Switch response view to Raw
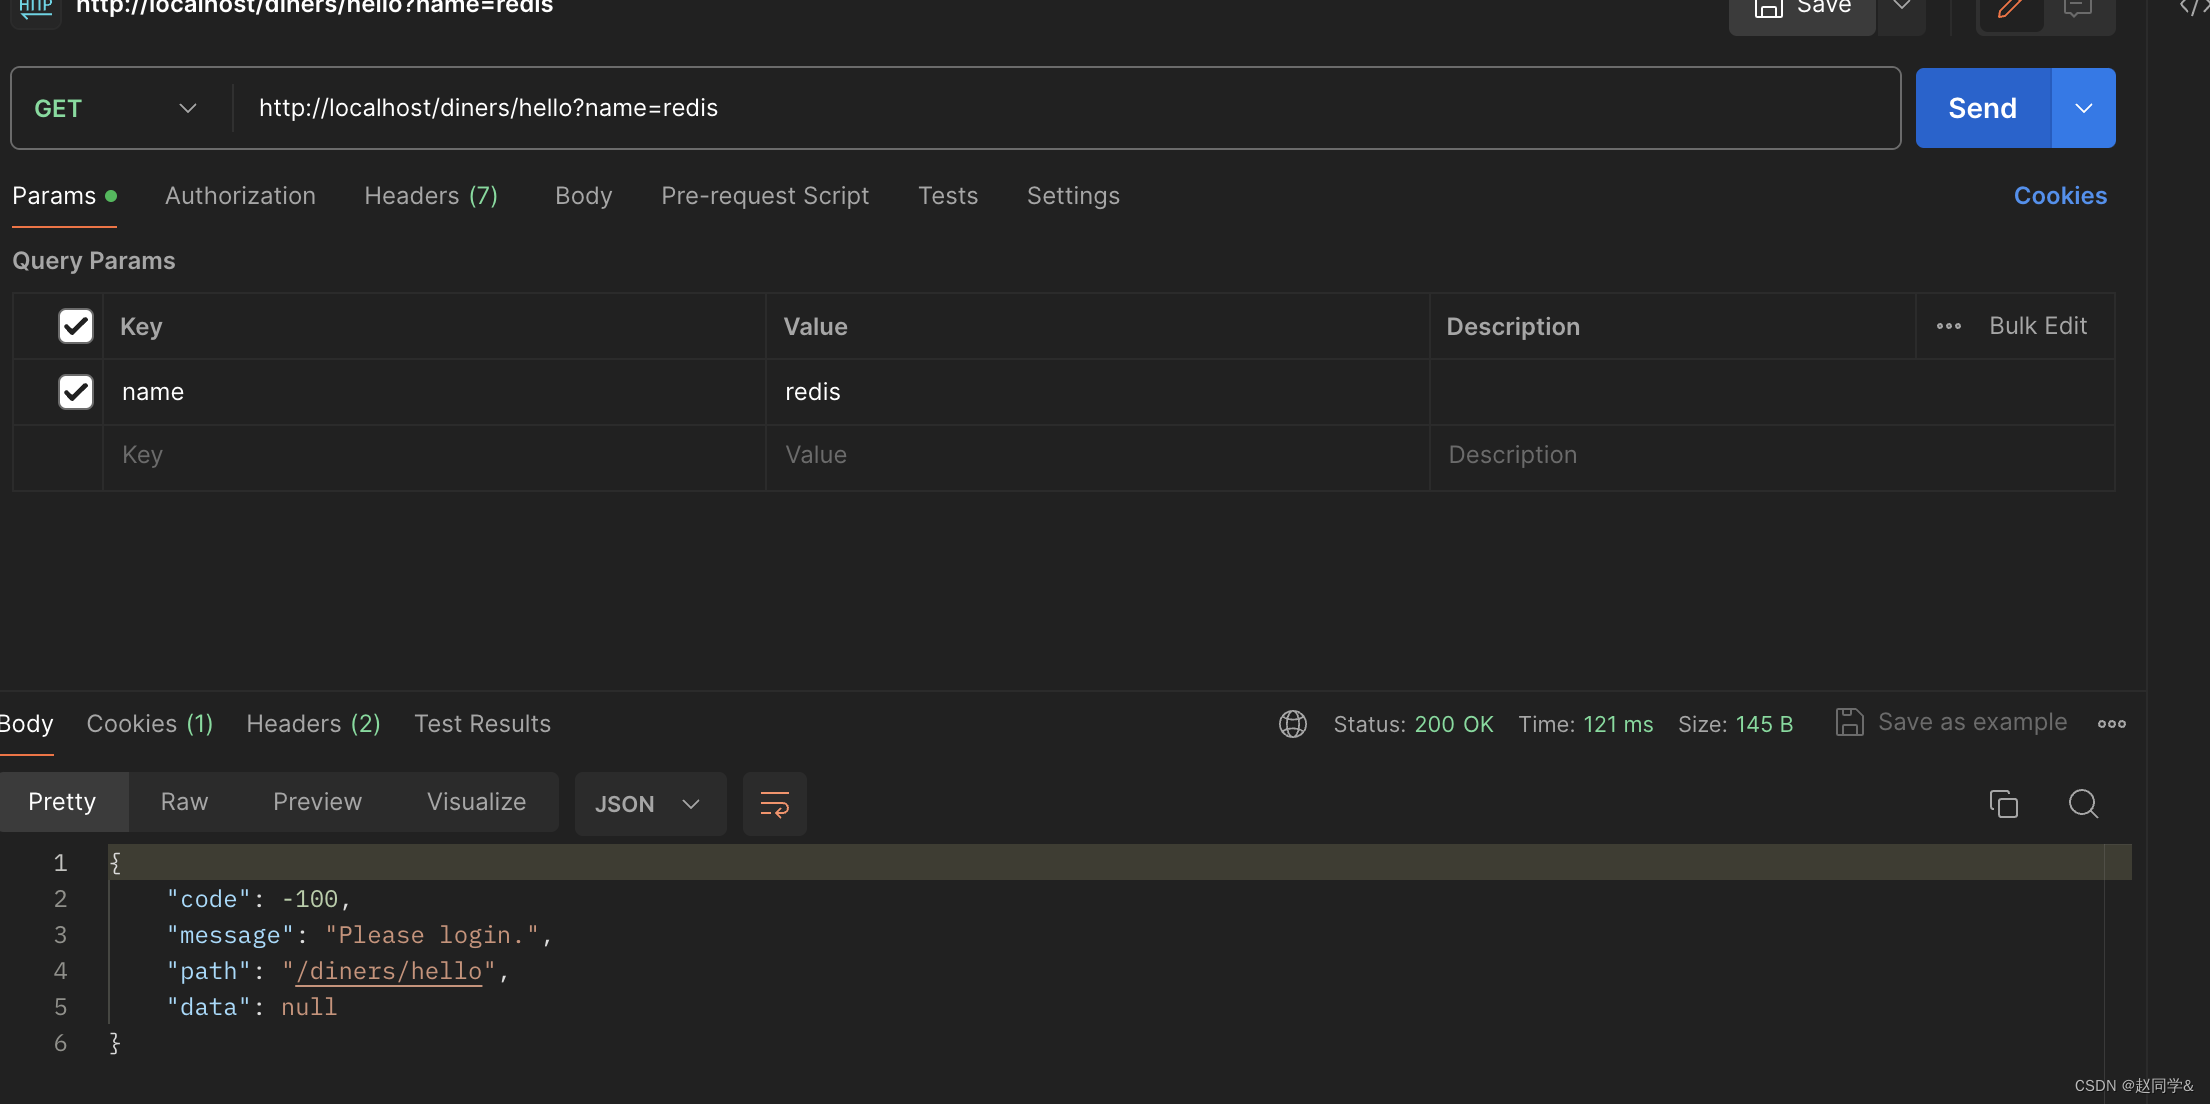Screen dimensions: 2210x1104 click(184, 802)
